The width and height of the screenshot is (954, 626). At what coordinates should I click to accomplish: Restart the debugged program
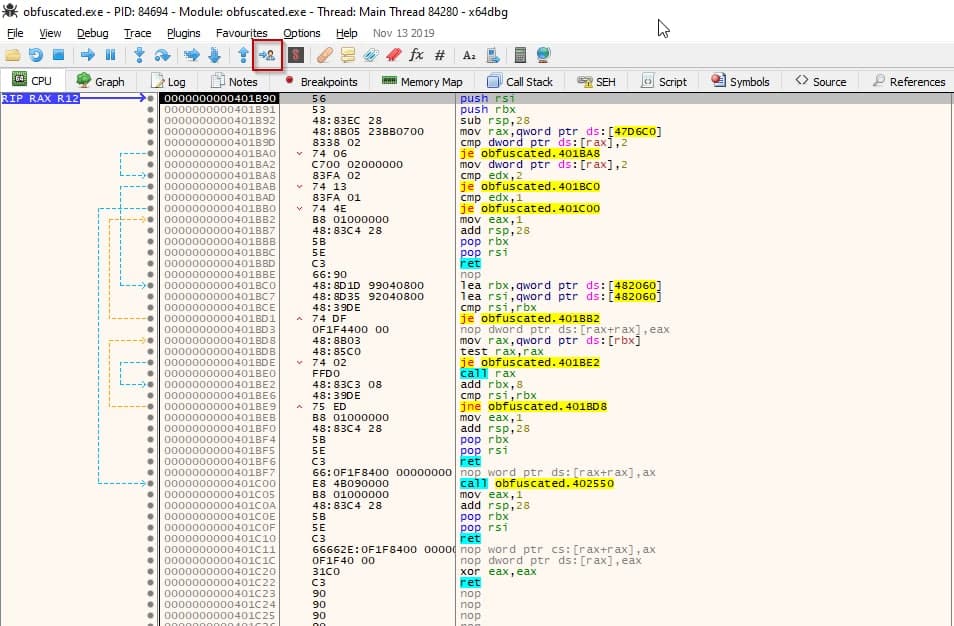[x=36, y=55]
